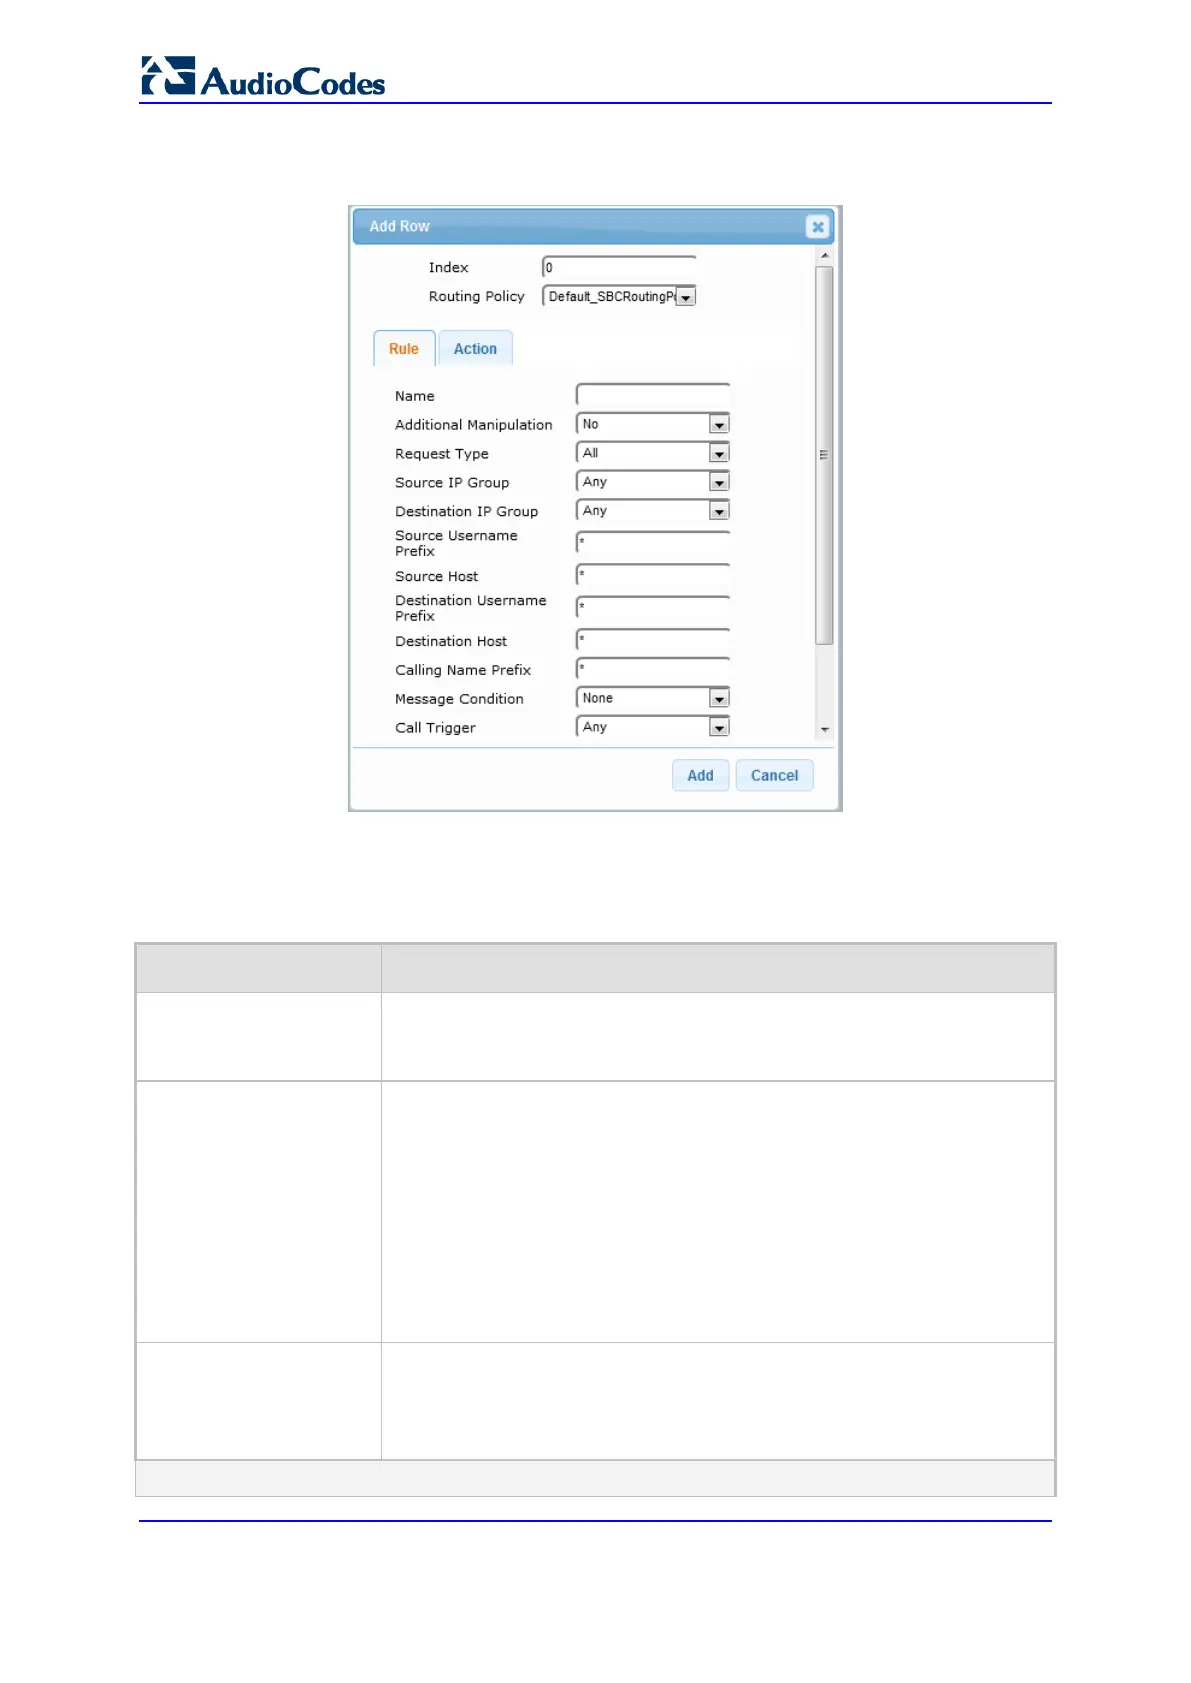
Task: Switch to the Rule tab
Action: click(x=404, y=348)
